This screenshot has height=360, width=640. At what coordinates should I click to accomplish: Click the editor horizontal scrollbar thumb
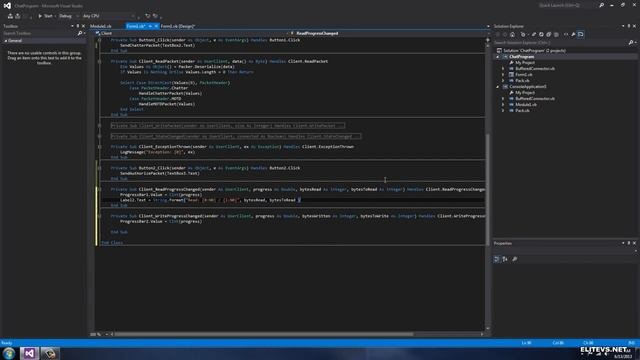[x=263, y=334]
